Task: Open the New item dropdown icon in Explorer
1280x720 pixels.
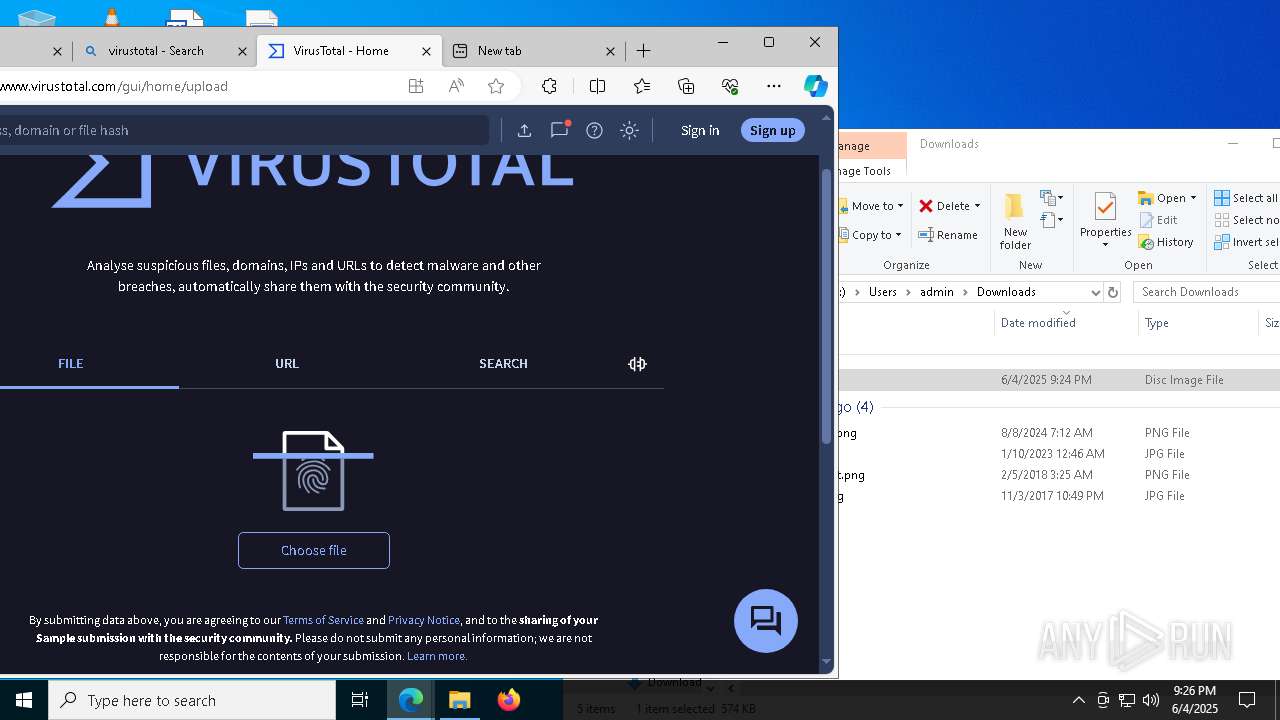Action: coord(1052,198)
